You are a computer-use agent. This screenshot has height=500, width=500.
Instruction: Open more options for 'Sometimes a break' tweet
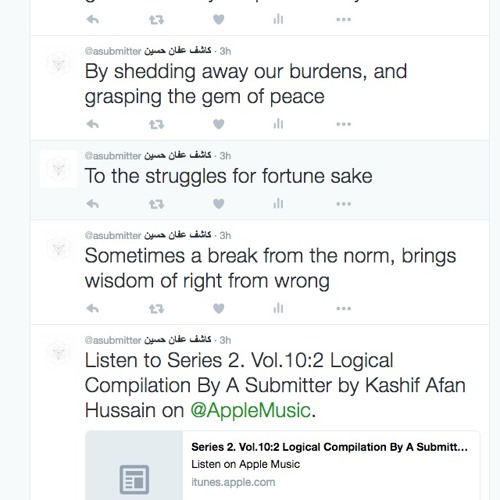[344, 309]
